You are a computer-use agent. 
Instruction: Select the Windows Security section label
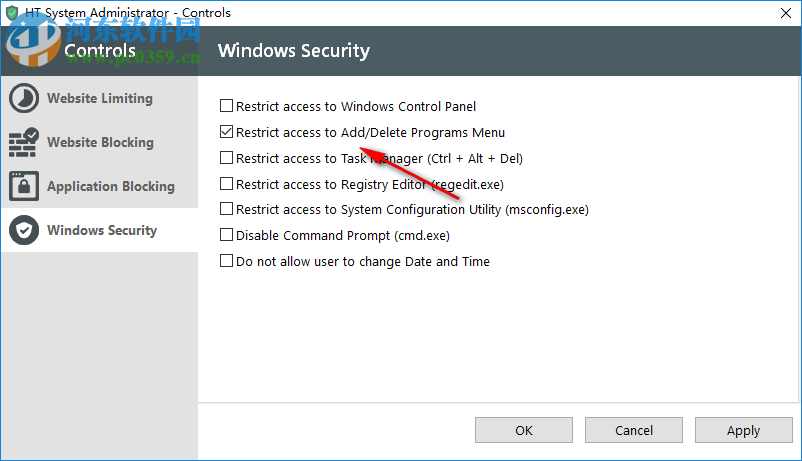(102, 231)
